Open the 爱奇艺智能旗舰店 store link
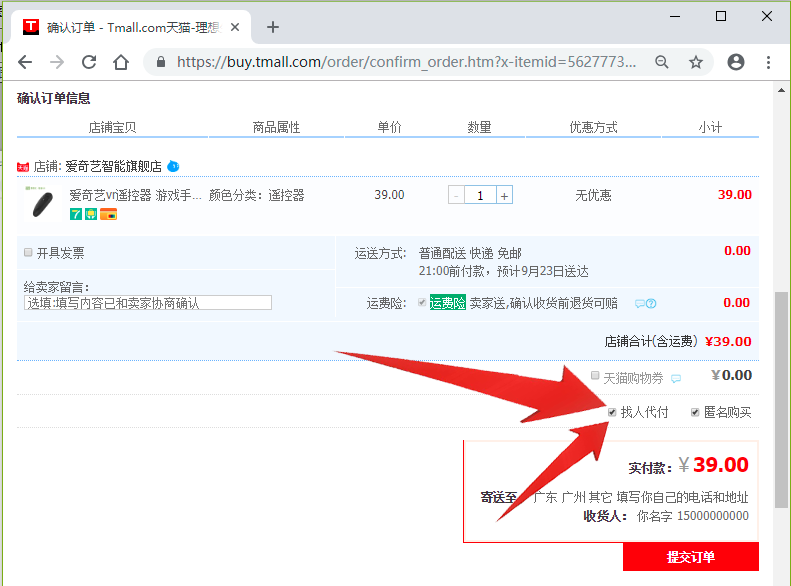The image size is (791, 586). click(x=114, y=166)
